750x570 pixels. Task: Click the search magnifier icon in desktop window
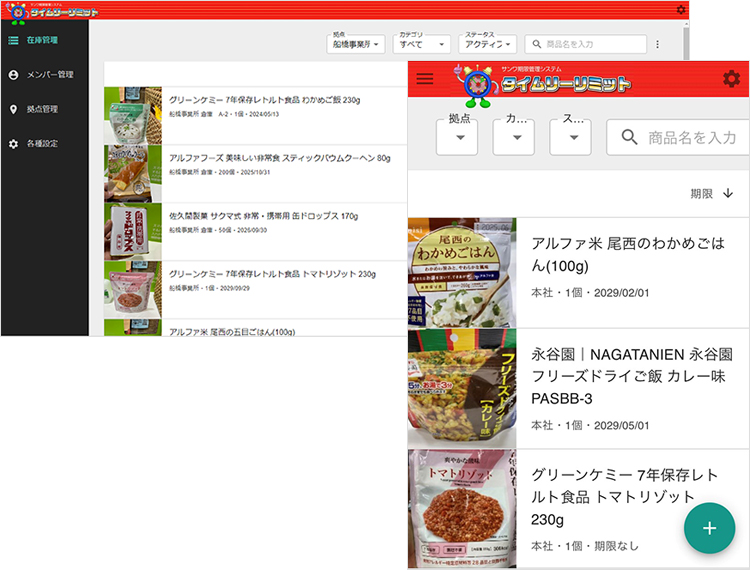[x=537, y=44]
